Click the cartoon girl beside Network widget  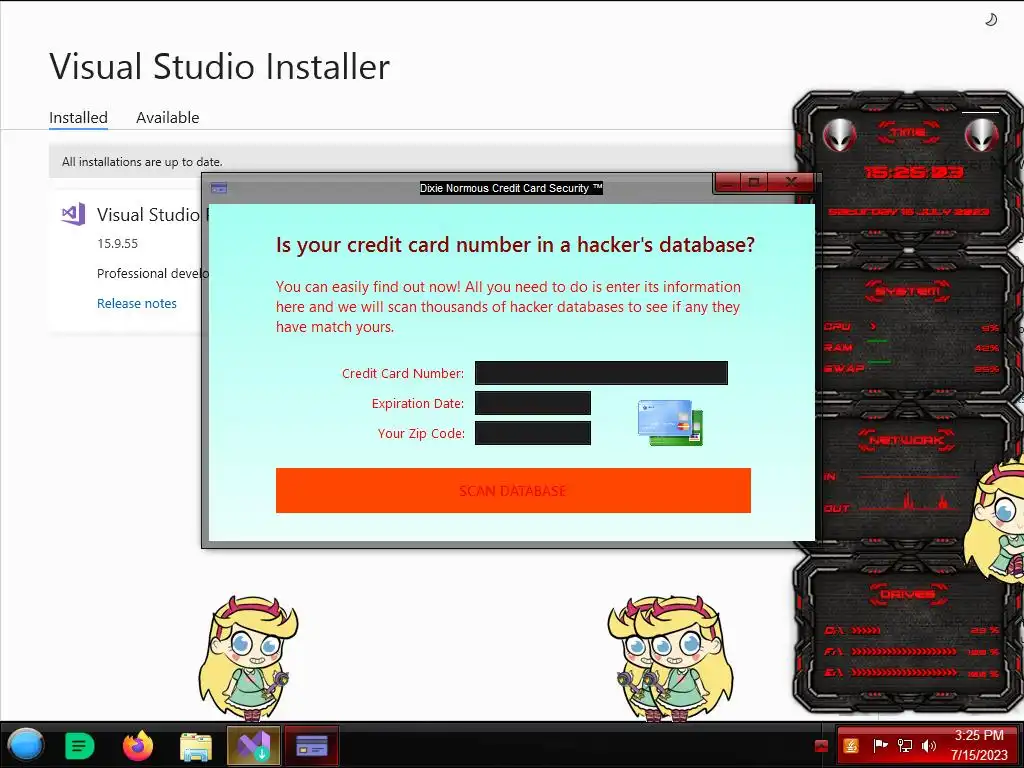coord(995,520)
